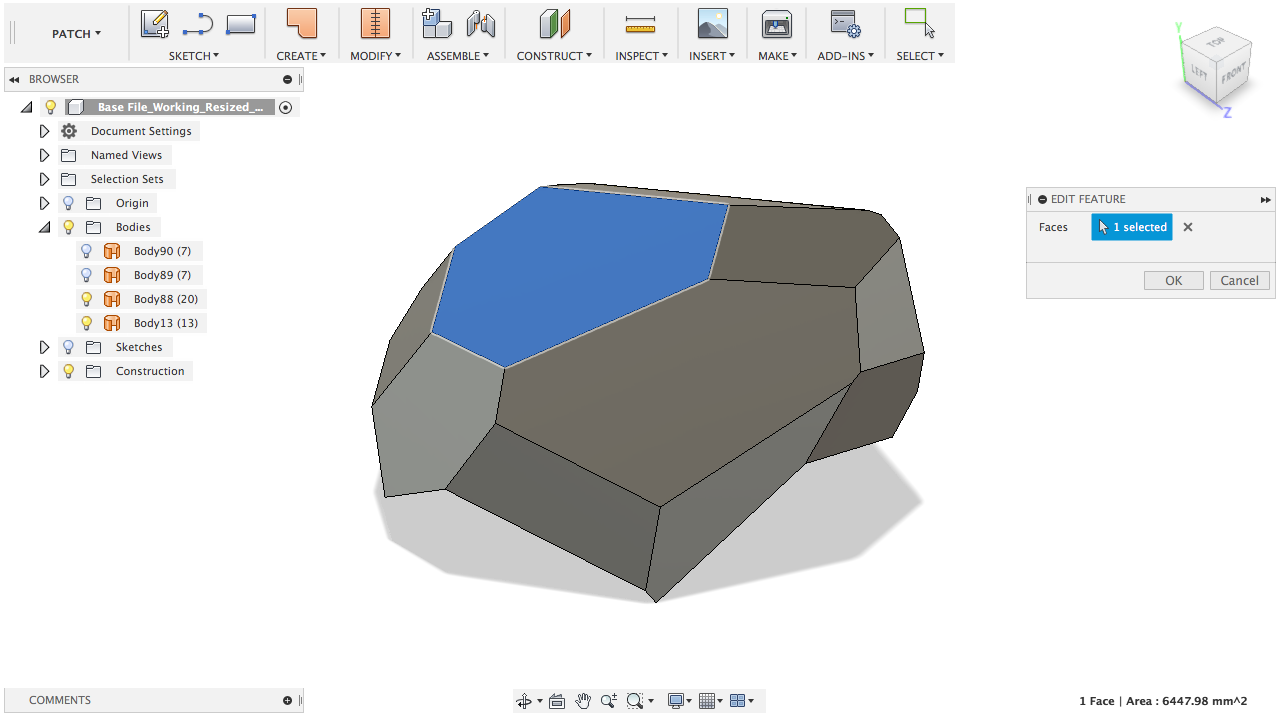Collapse the root Base File component node
Image resolution: width=1280 pixels, height=713 pixels.
point(26,107)
